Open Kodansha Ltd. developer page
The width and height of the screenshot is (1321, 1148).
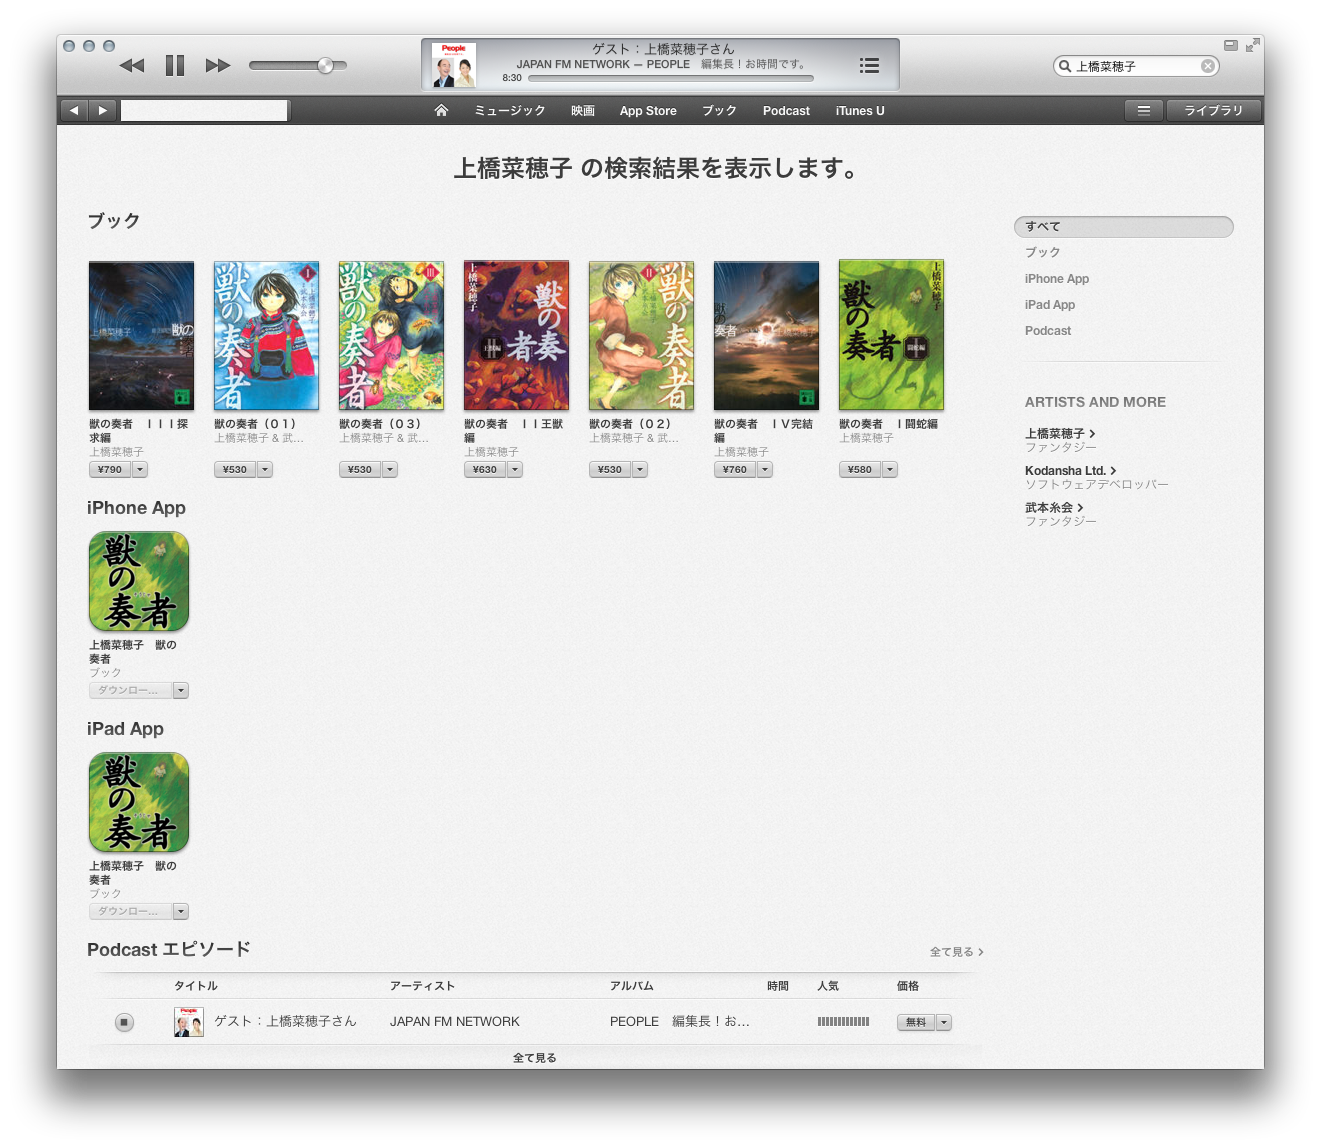pyautogui.click(x=1070, y=471)
